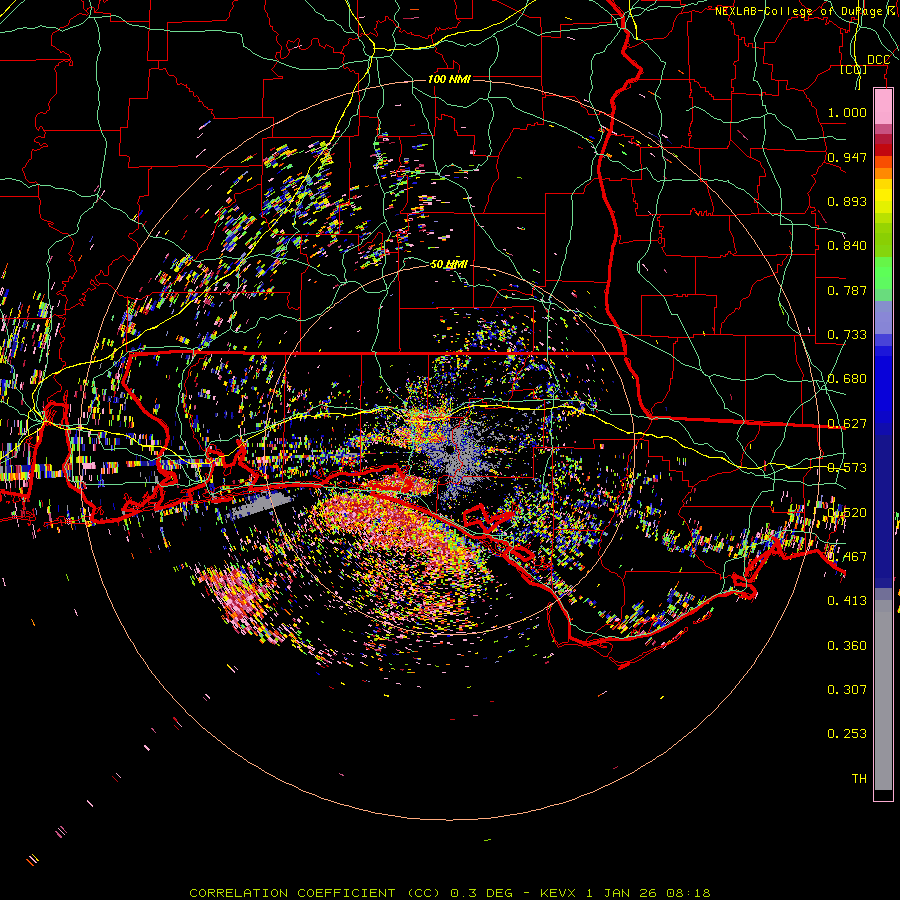Select the 0.893 legend value

point(847,201)
